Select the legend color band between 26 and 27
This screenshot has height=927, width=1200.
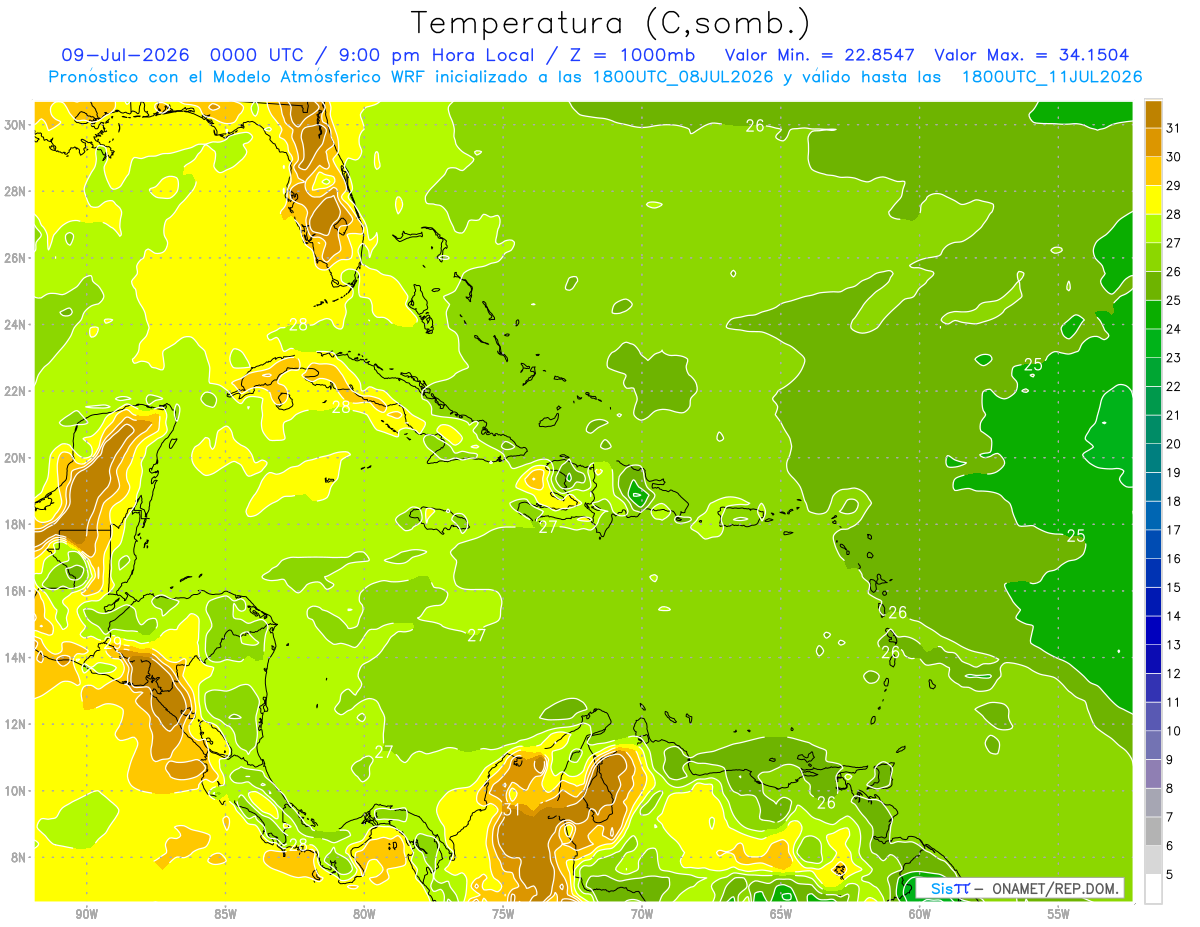click(1153, 257)
